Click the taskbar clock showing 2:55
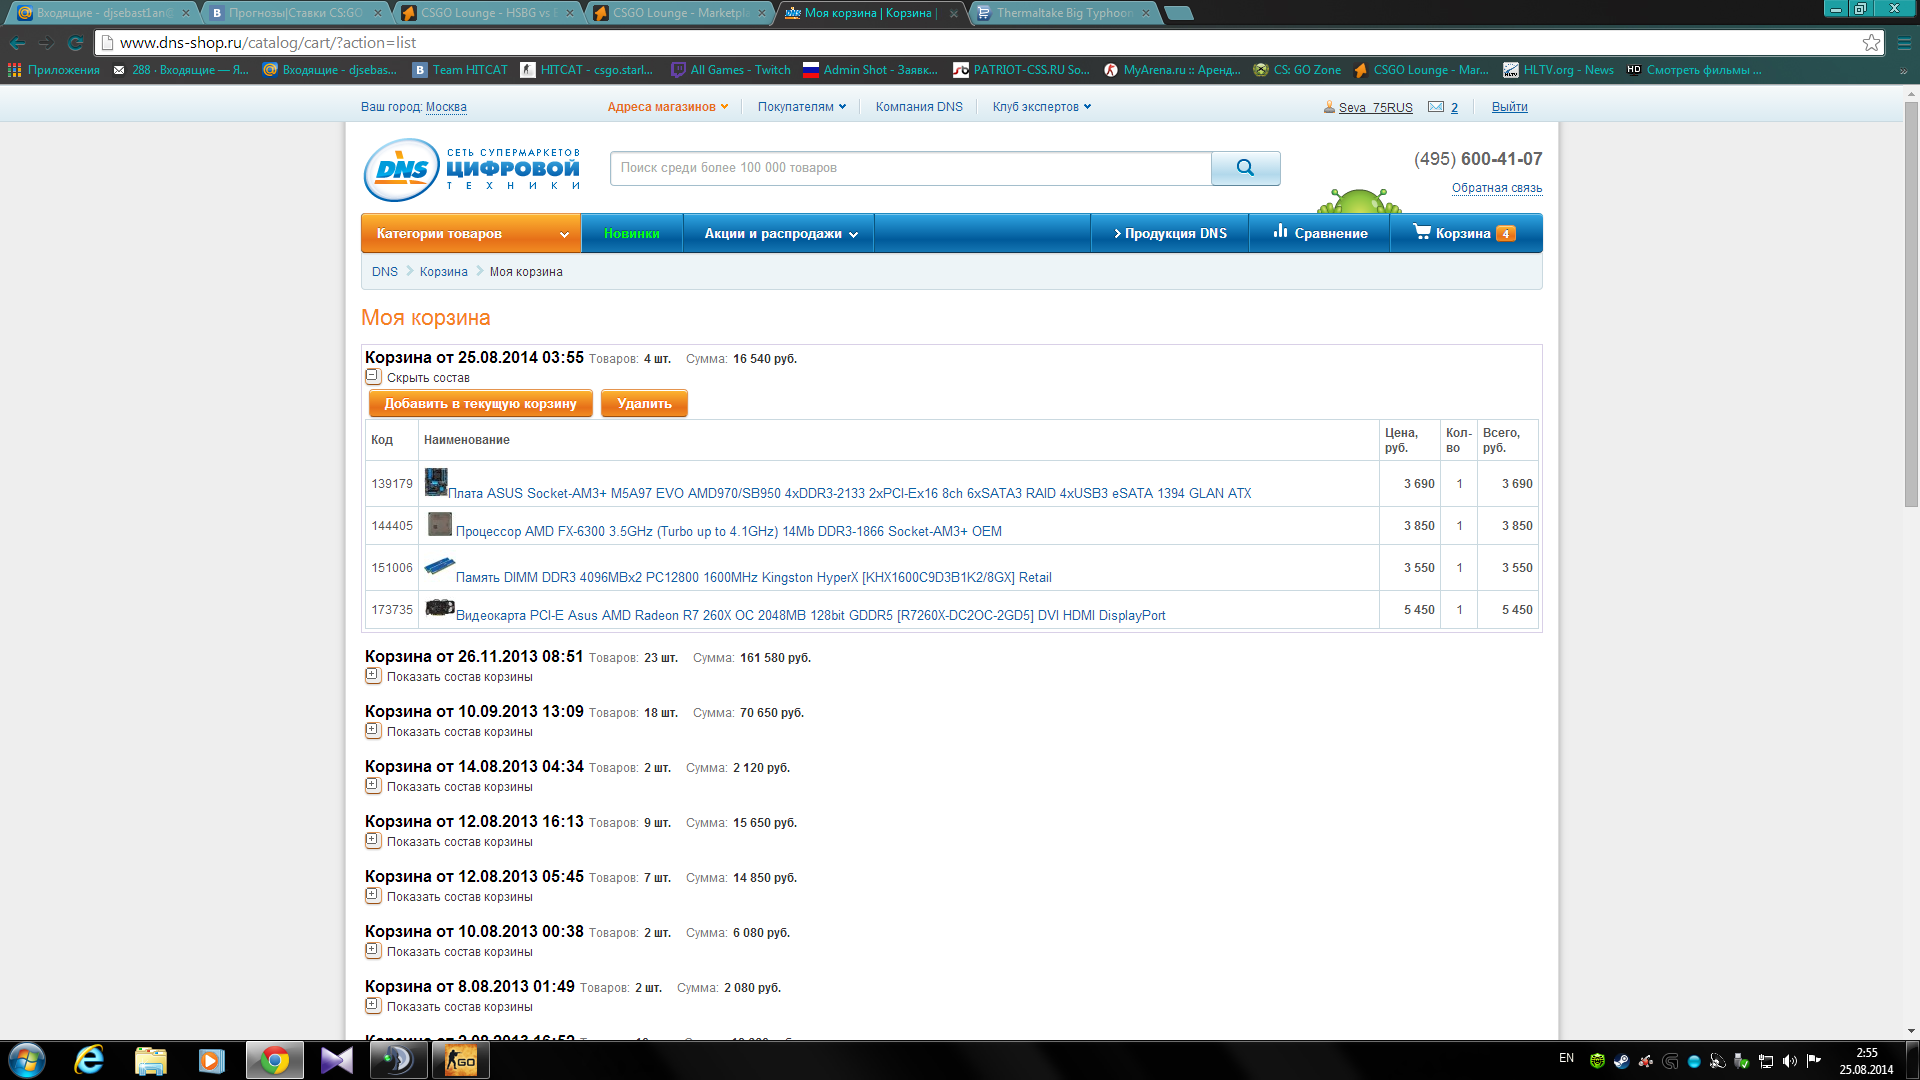The image size is (1920, 1080). pos(1866,1061)
